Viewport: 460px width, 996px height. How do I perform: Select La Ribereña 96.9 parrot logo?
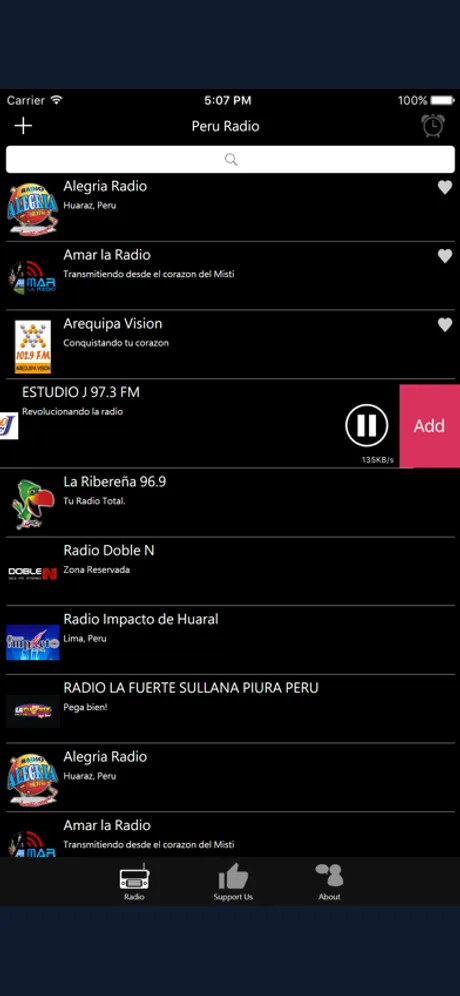pyautogui.click(x=33, y=504)
